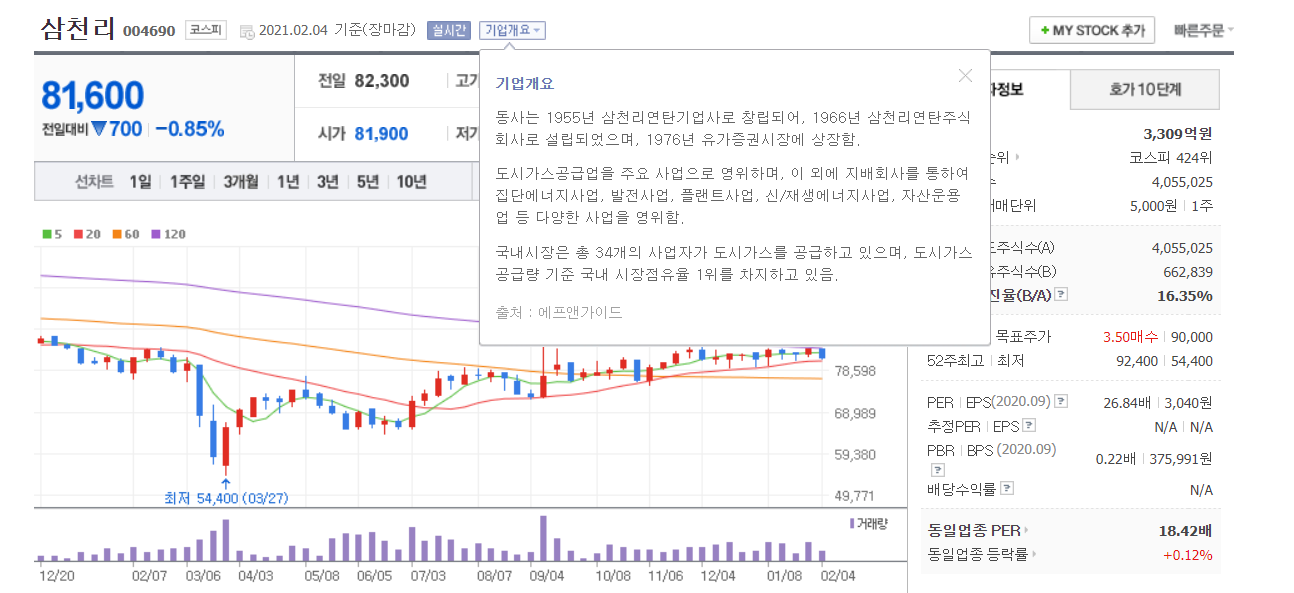
Task: Click the 49,771 price axis label
Action: [x=855, y=496]
